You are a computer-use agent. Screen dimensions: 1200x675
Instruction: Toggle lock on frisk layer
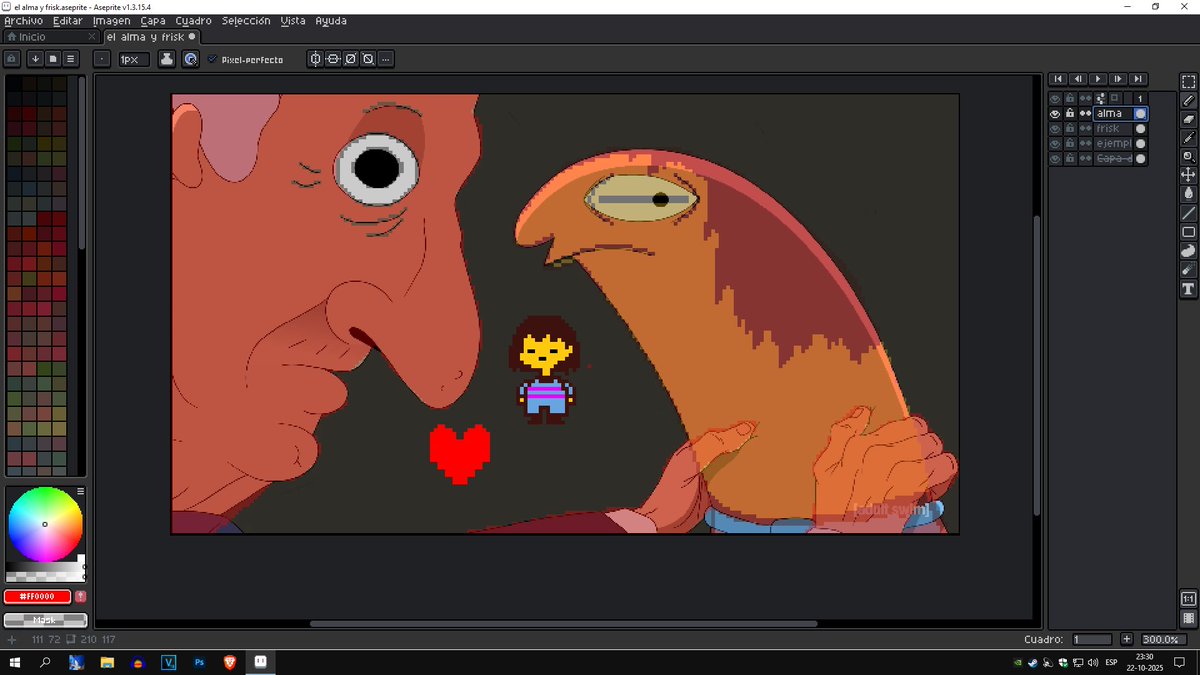(x=1070, y=129)
